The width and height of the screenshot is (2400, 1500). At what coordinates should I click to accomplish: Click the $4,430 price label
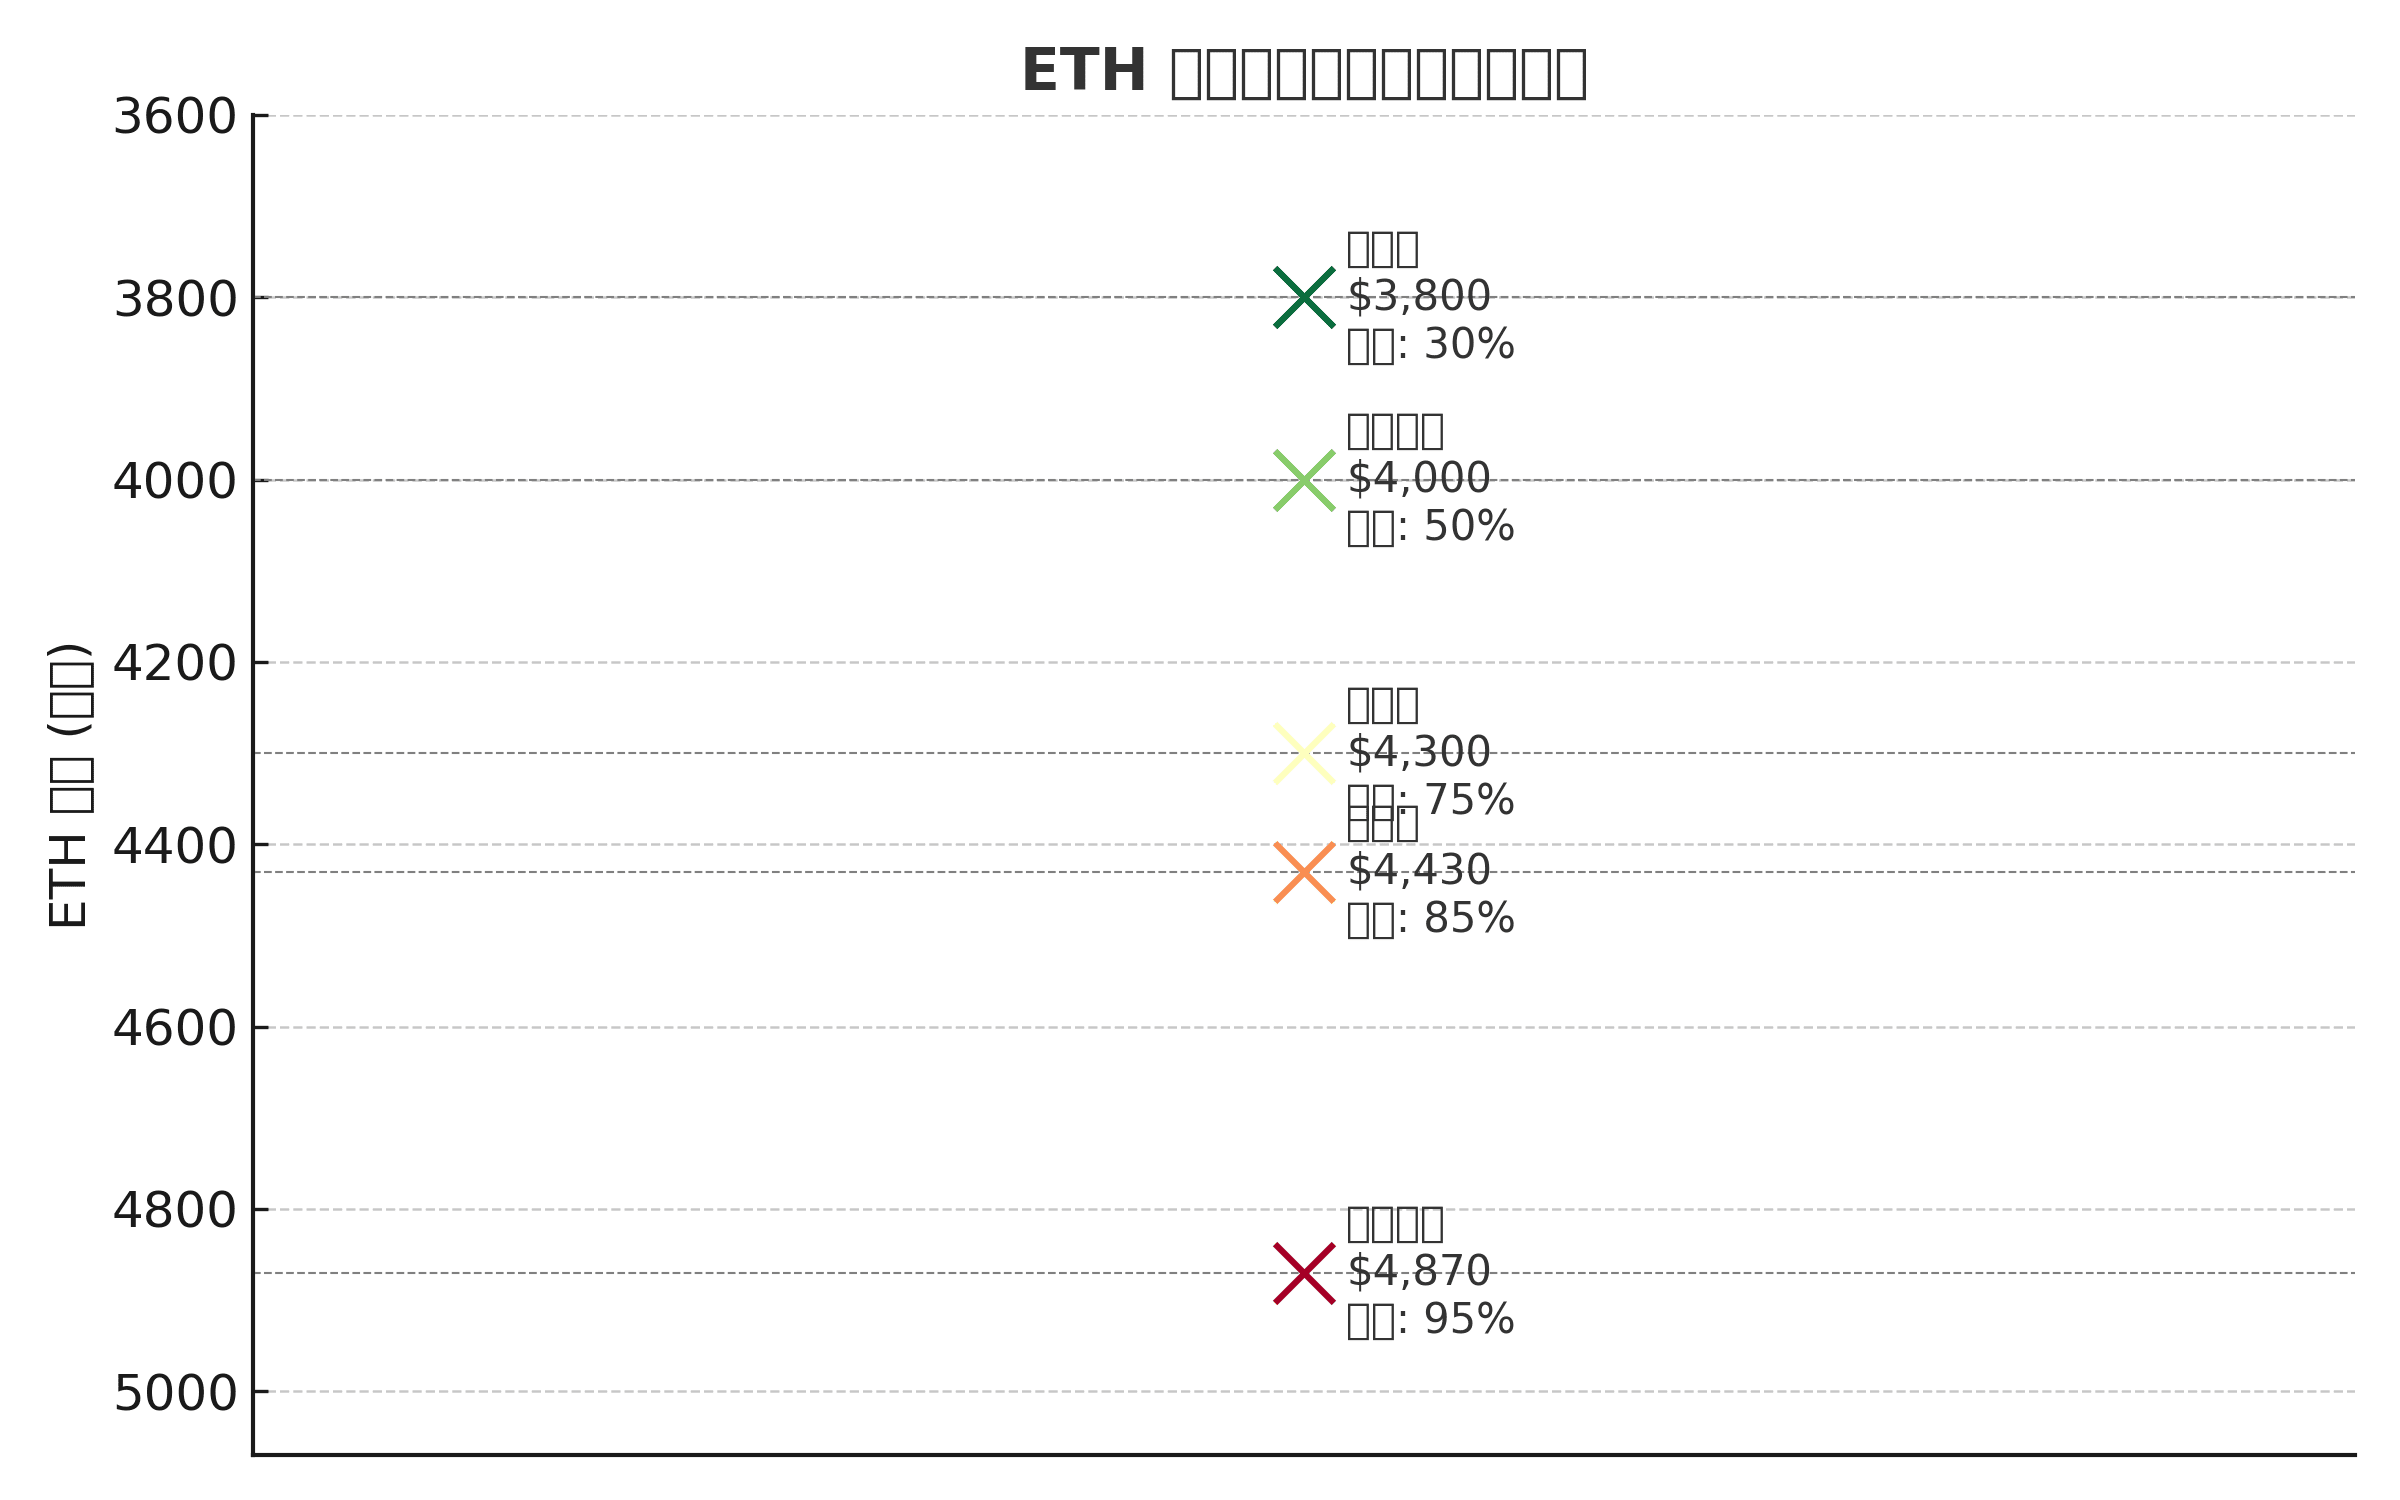(x=1419, y=870)
